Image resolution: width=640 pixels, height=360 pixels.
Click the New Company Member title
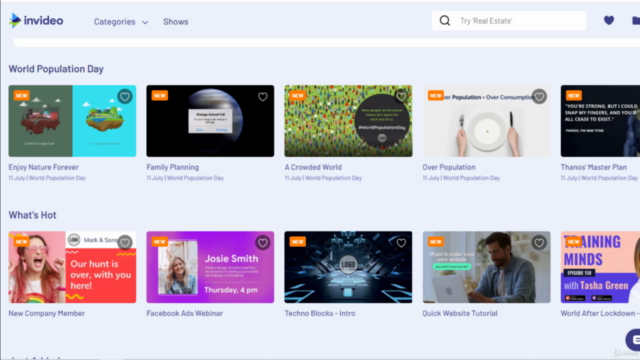(47, 313)
